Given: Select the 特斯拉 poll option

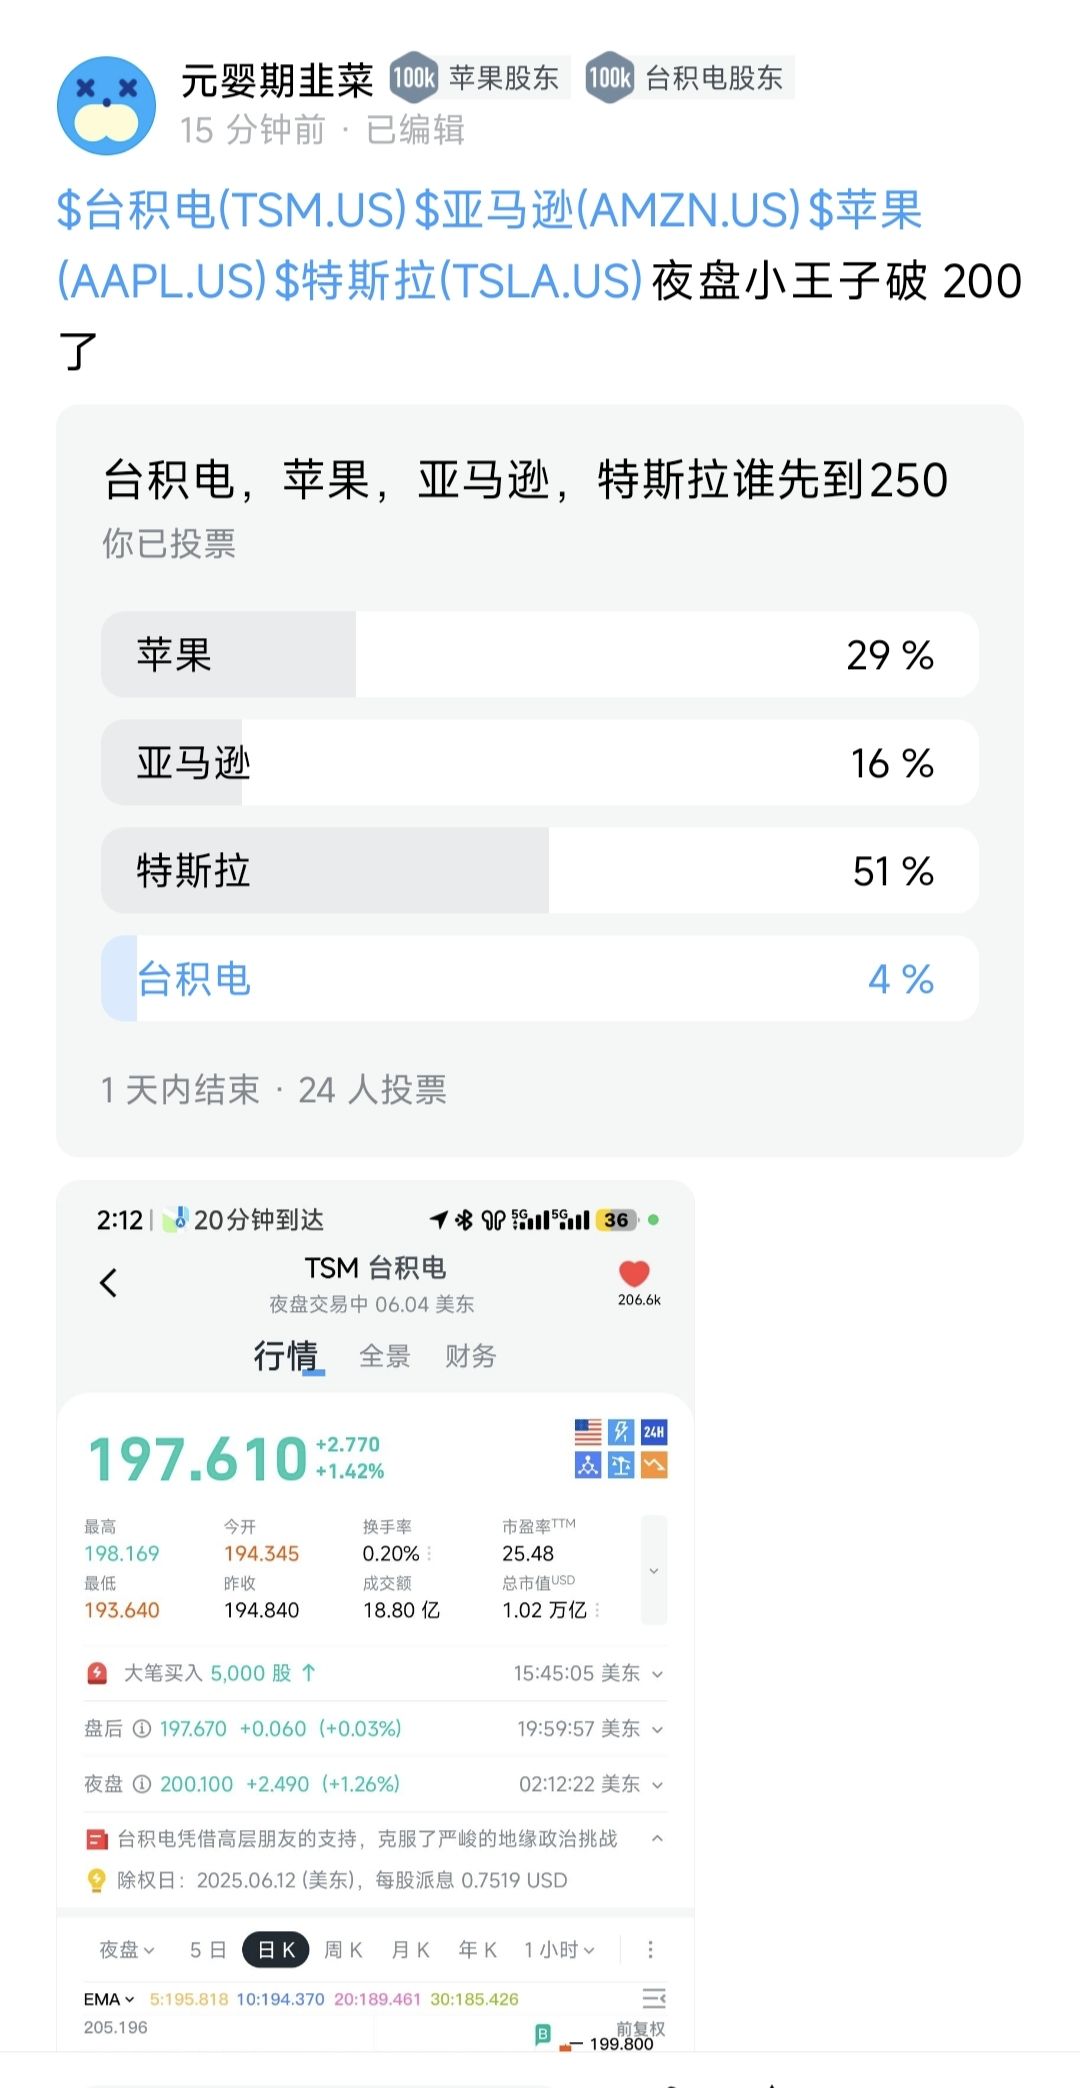Looking at the screenshot, I should click(x=540, y=871).
